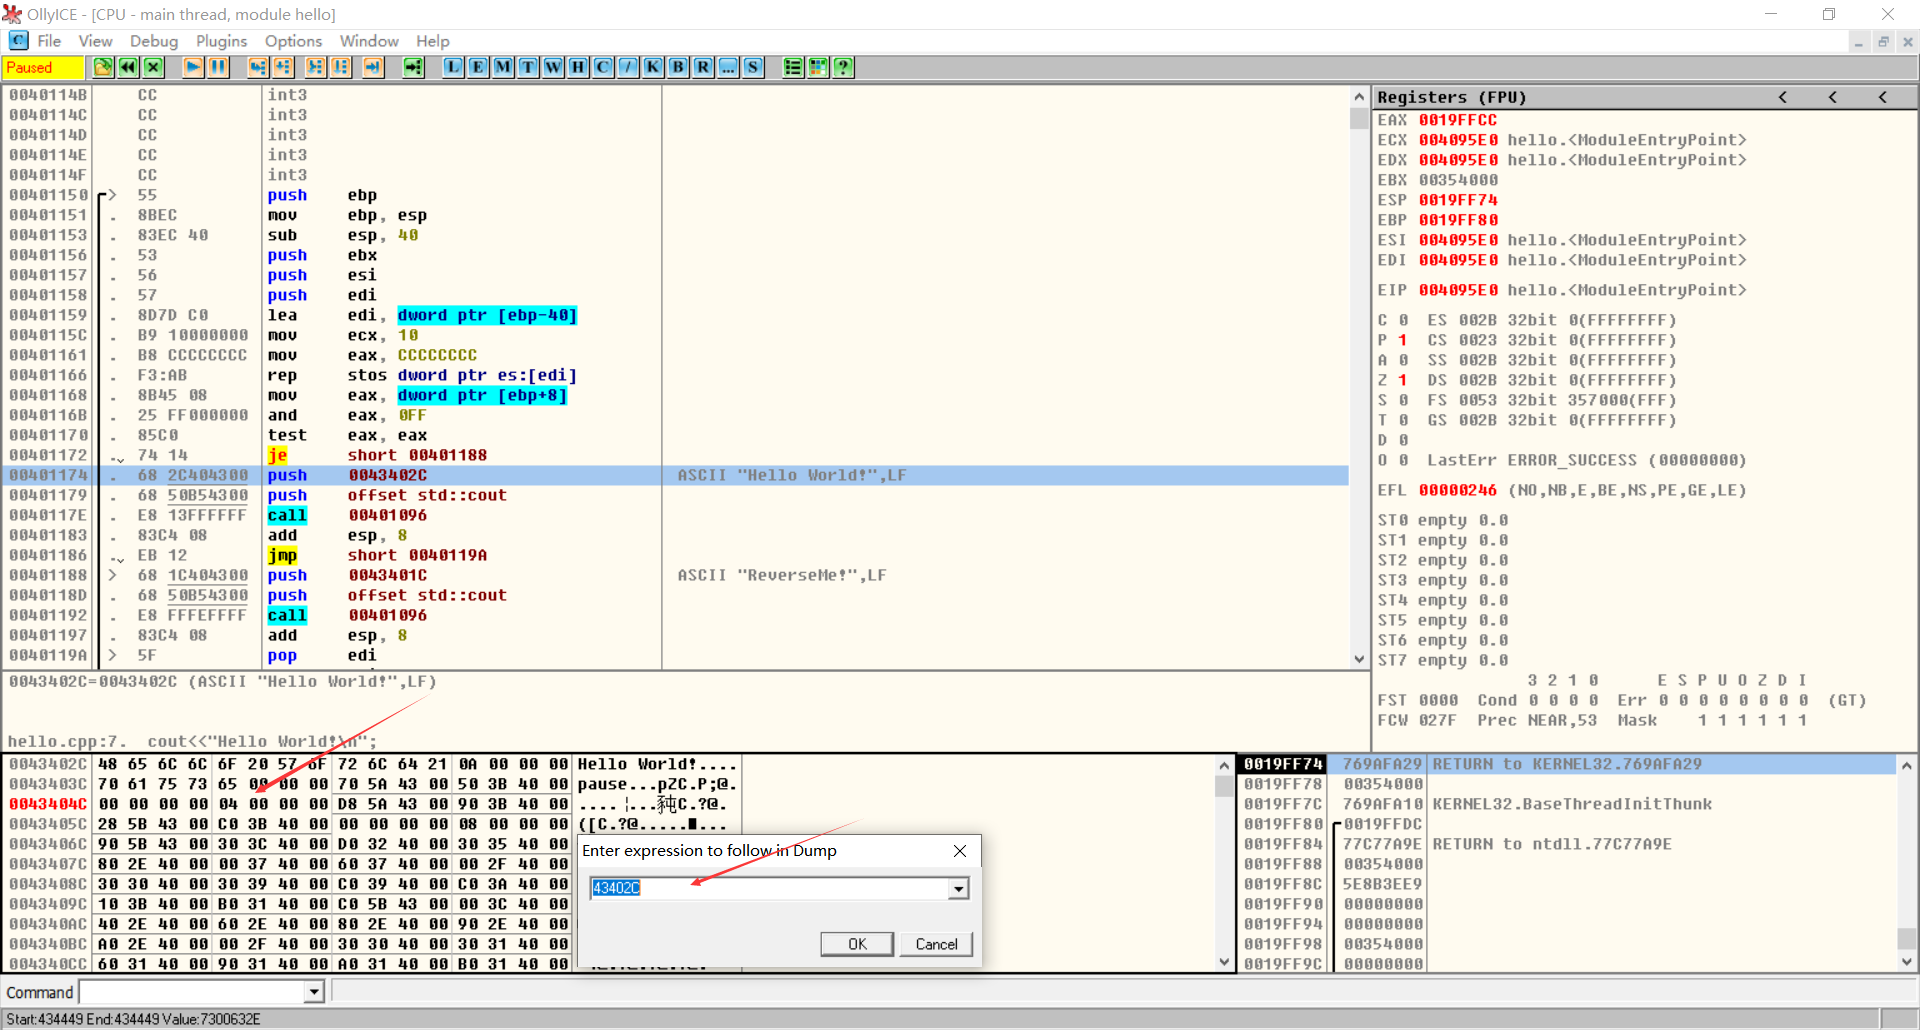Open the Plugins menu

pyautogui.click(x=221, y=41)
